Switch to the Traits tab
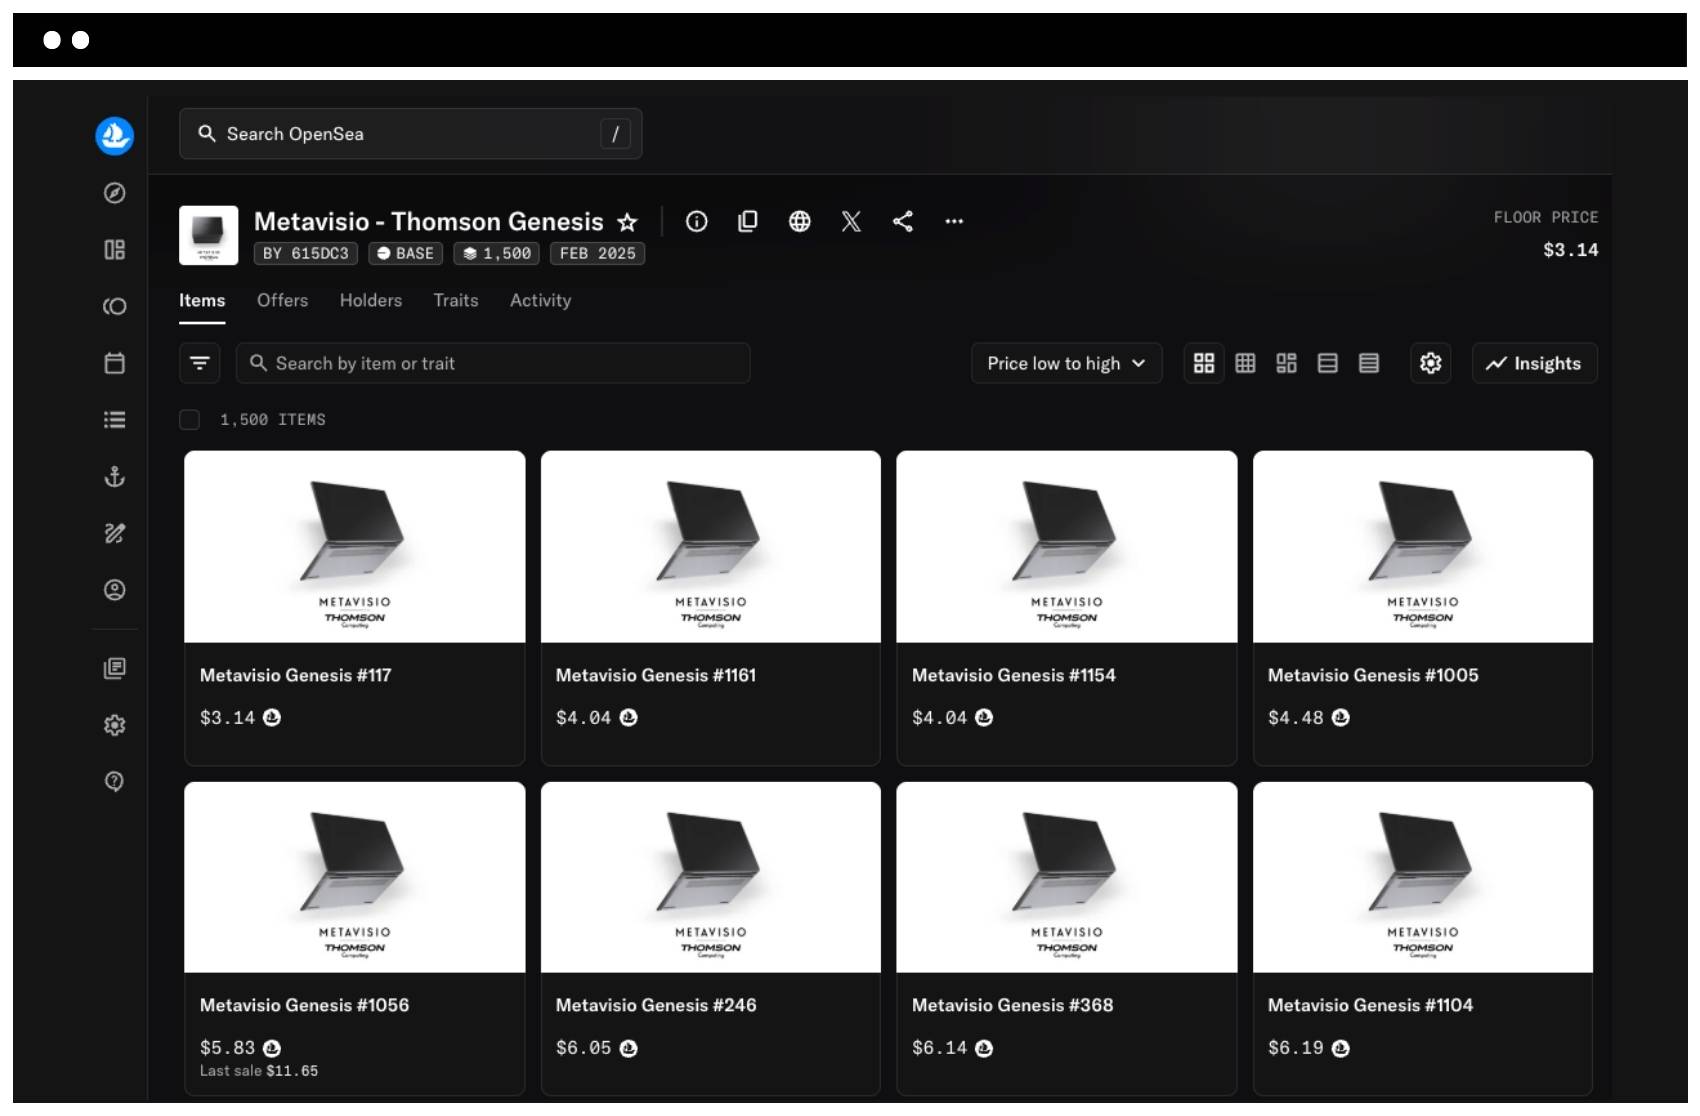This screenshot has height=1116, width=1700. tap(456, 300)
